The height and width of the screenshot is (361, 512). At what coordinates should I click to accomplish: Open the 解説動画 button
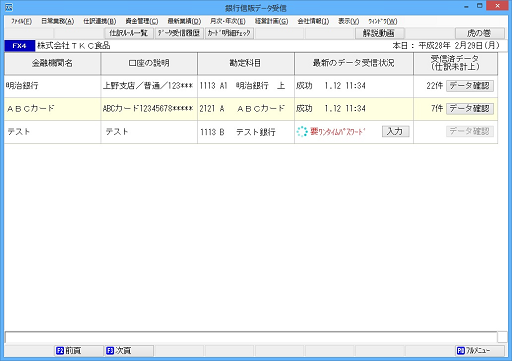(380, 33)
